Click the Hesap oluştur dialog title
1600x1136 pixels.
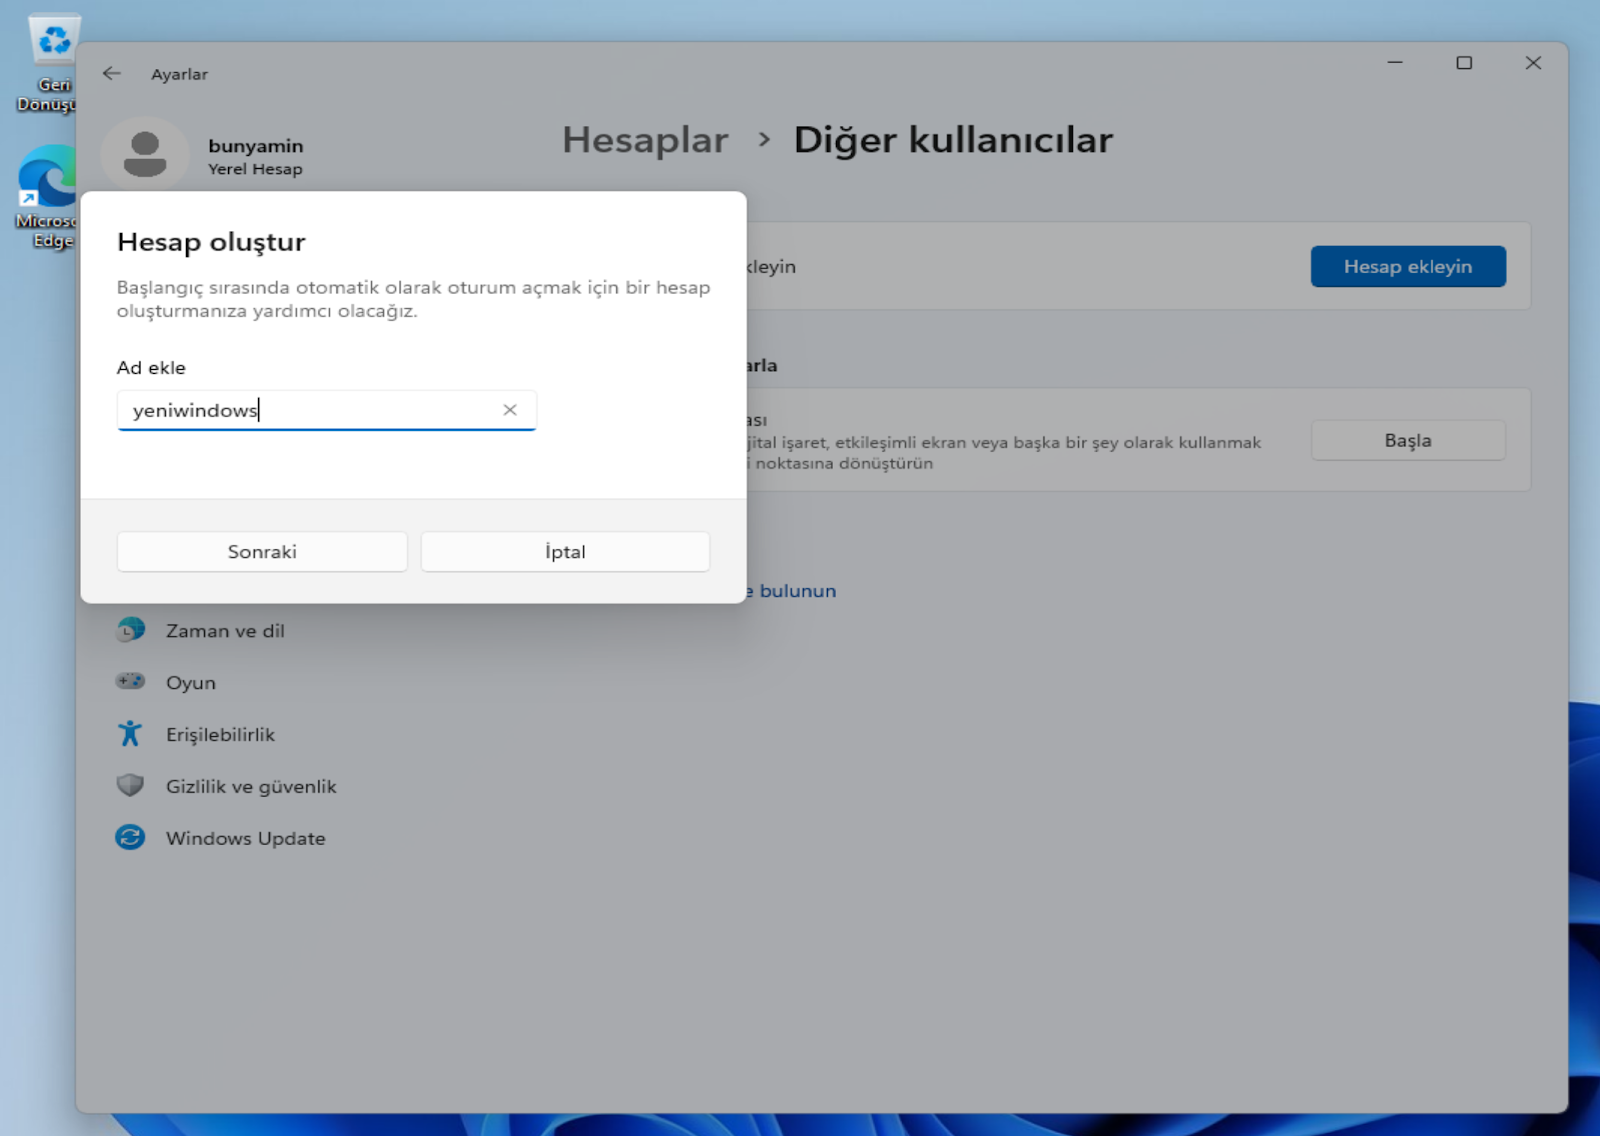(x=211, y=242)
